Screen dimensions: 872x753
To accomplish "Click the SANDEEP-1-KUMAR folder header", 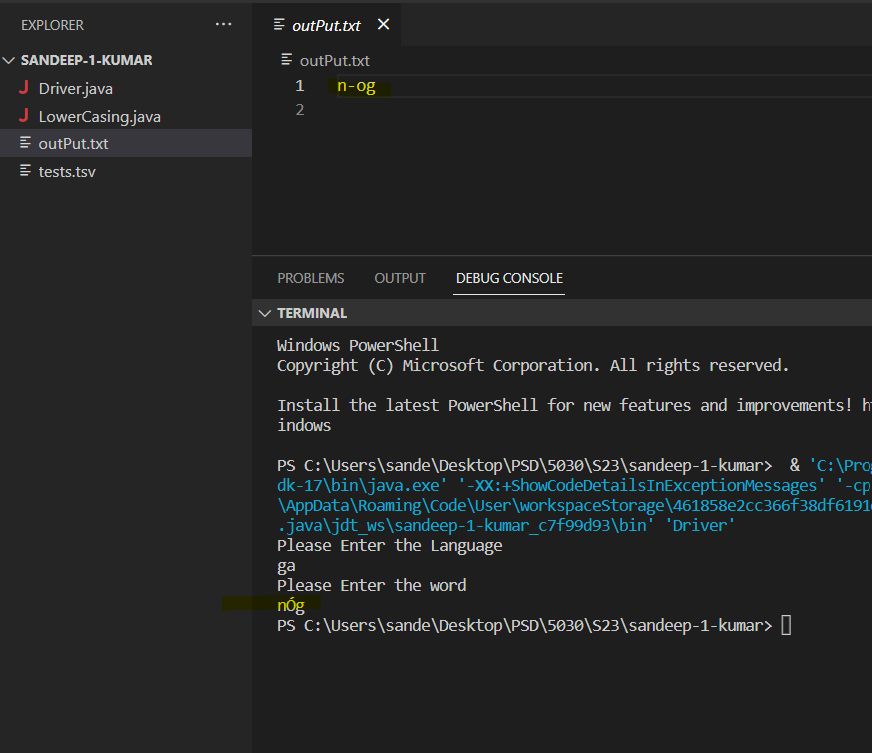I will pyautogui.click(x=86, y=60).
